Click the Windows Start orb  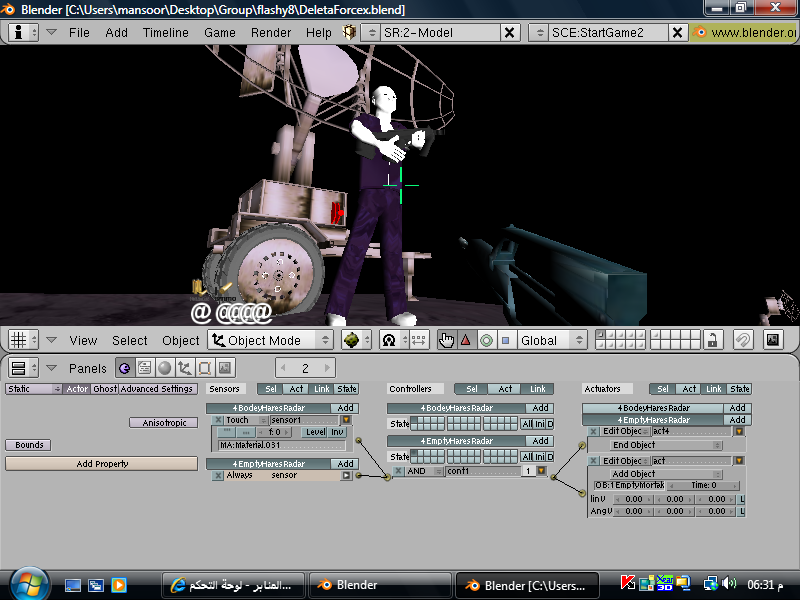pos(30,584)
